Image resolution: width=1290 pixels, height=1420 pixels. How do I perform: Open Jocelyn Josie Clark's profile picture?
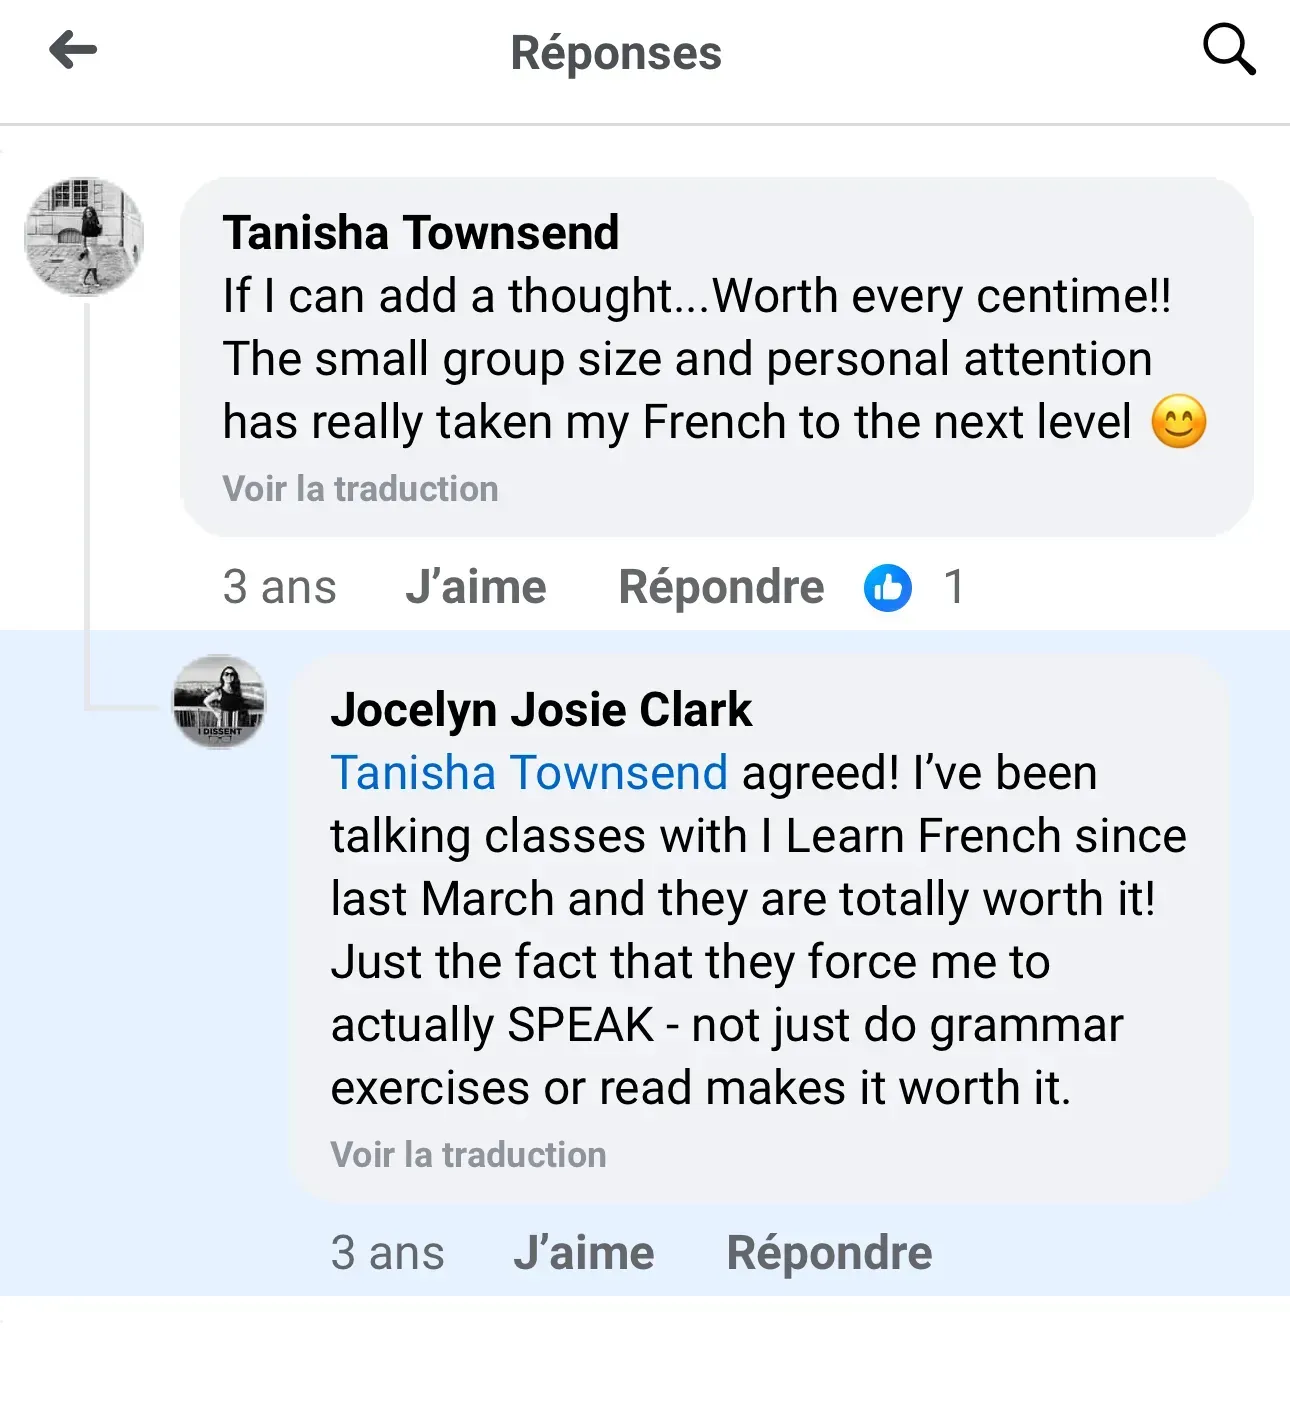219,702
